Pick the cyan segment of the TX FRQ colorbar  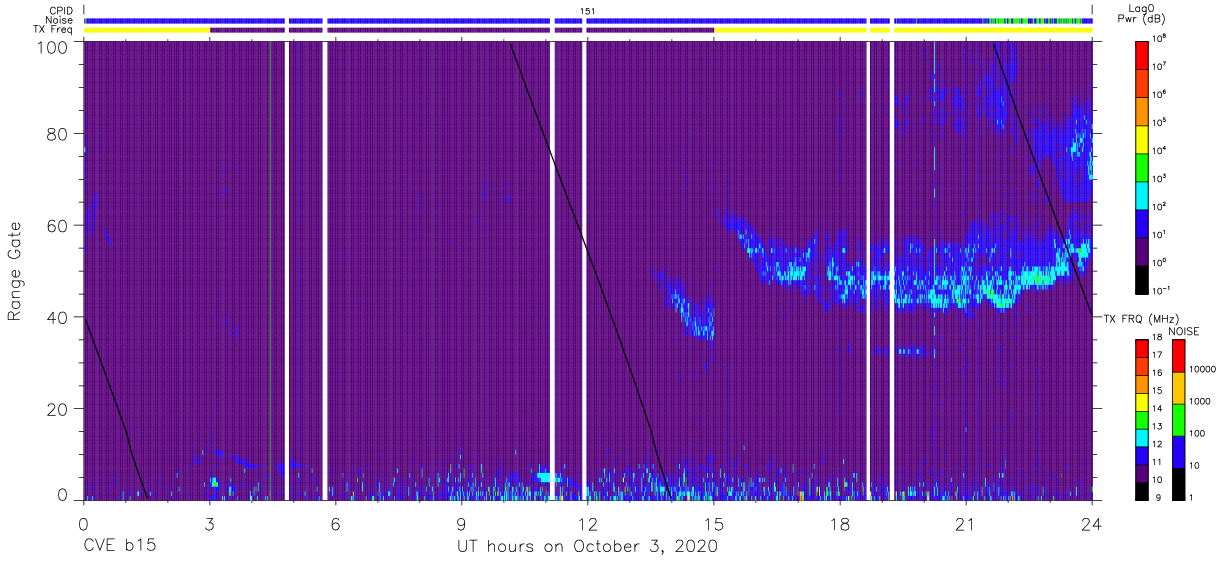1143,437
